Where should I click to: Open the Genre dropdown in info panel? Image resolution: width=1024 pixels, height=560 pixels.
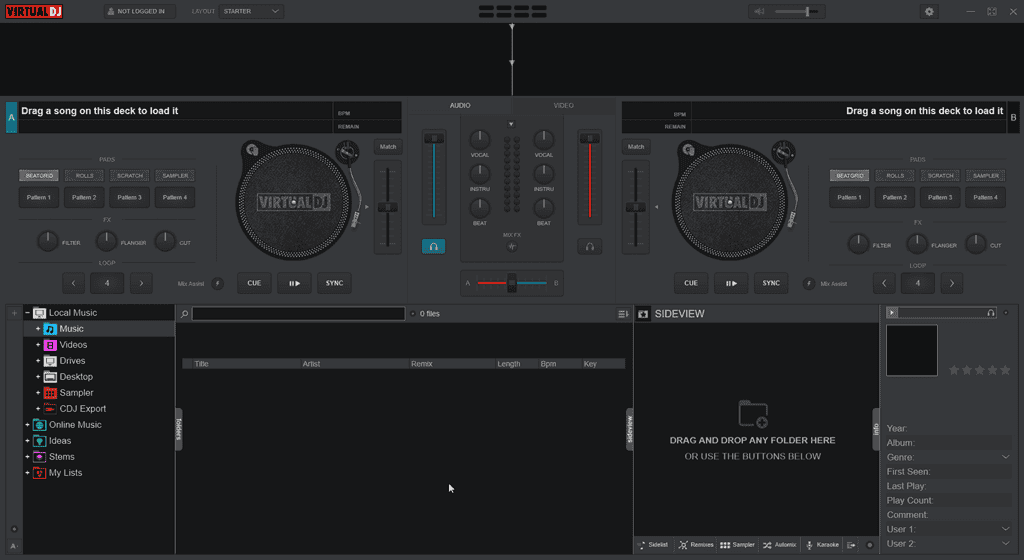pos(1005,457)
